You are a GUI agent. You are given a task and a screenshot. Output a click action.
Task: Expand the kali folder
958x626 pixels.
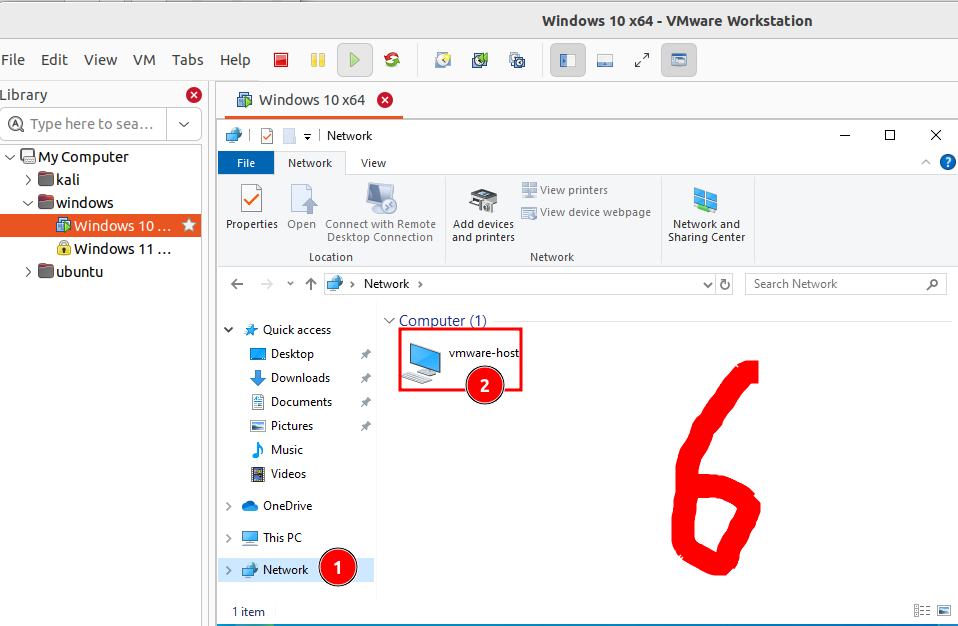[28, 180]
